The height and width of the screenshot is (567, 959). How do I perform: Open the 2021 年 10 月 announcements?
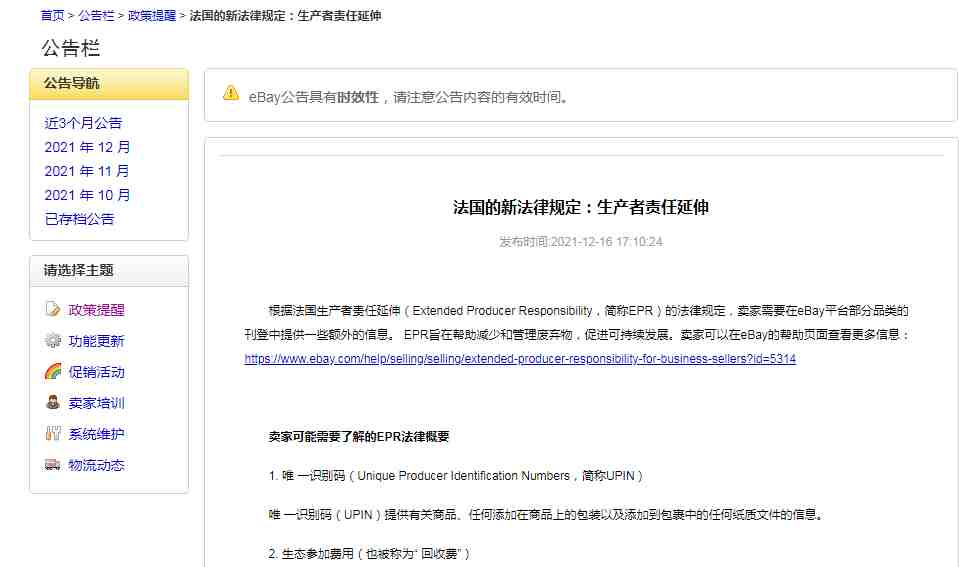[87, 195]
